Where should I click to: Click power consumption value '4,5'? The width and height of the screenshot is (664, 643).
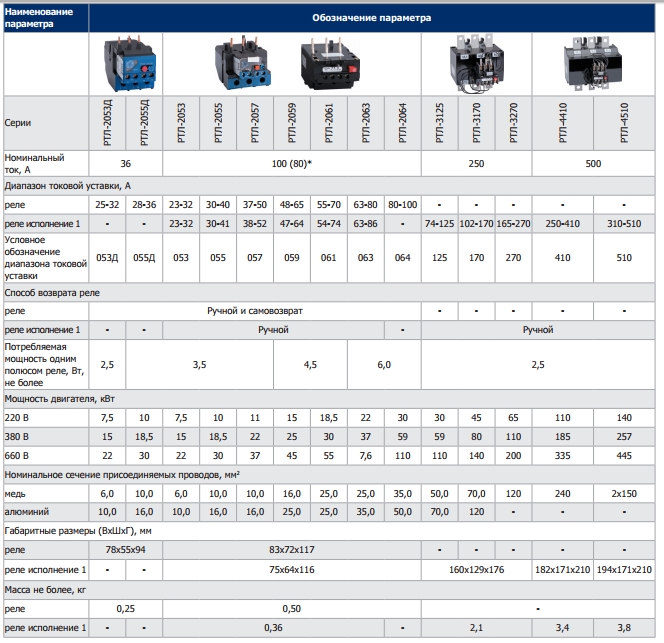tap(310, 365)
